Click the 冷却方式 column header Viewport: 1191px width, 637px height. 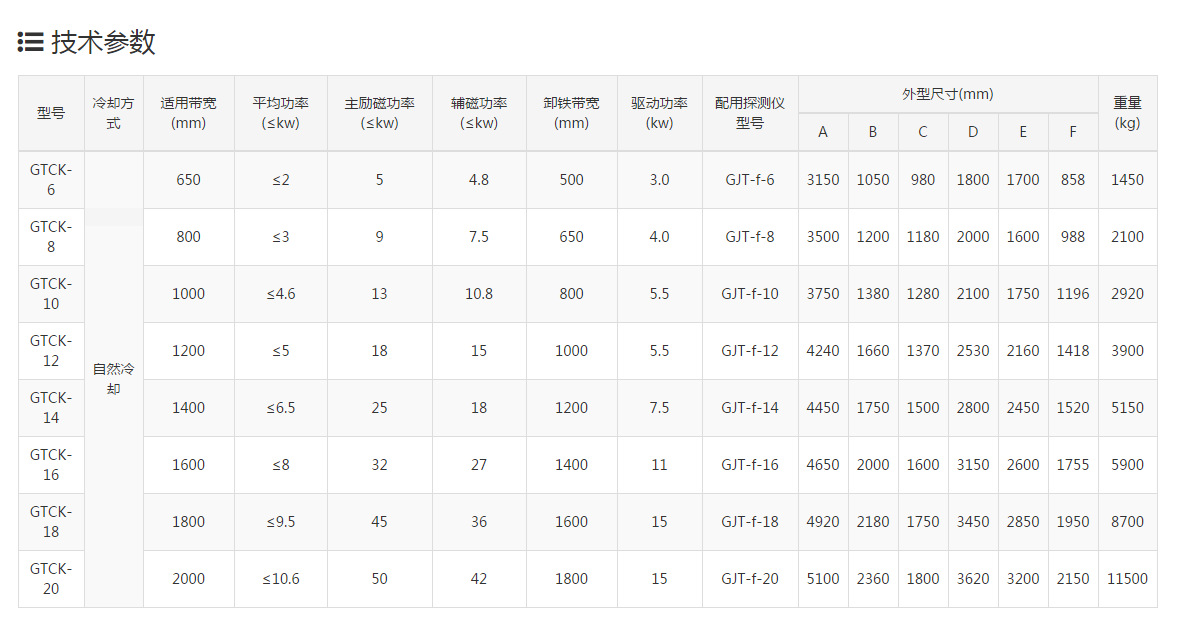click(x=113, y=113)
